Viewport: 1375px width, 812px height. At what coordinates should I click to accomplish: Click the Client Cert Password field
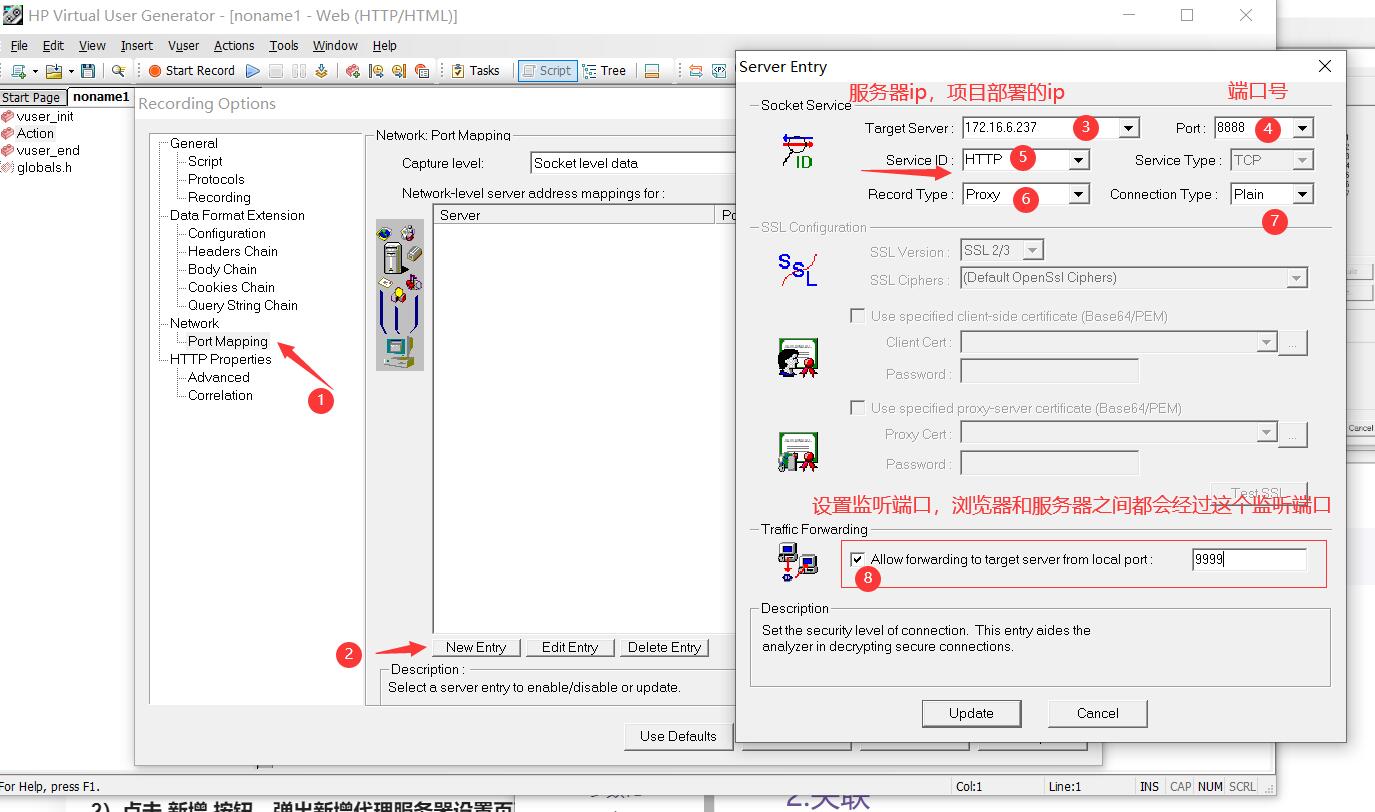tap(1049, 373)
